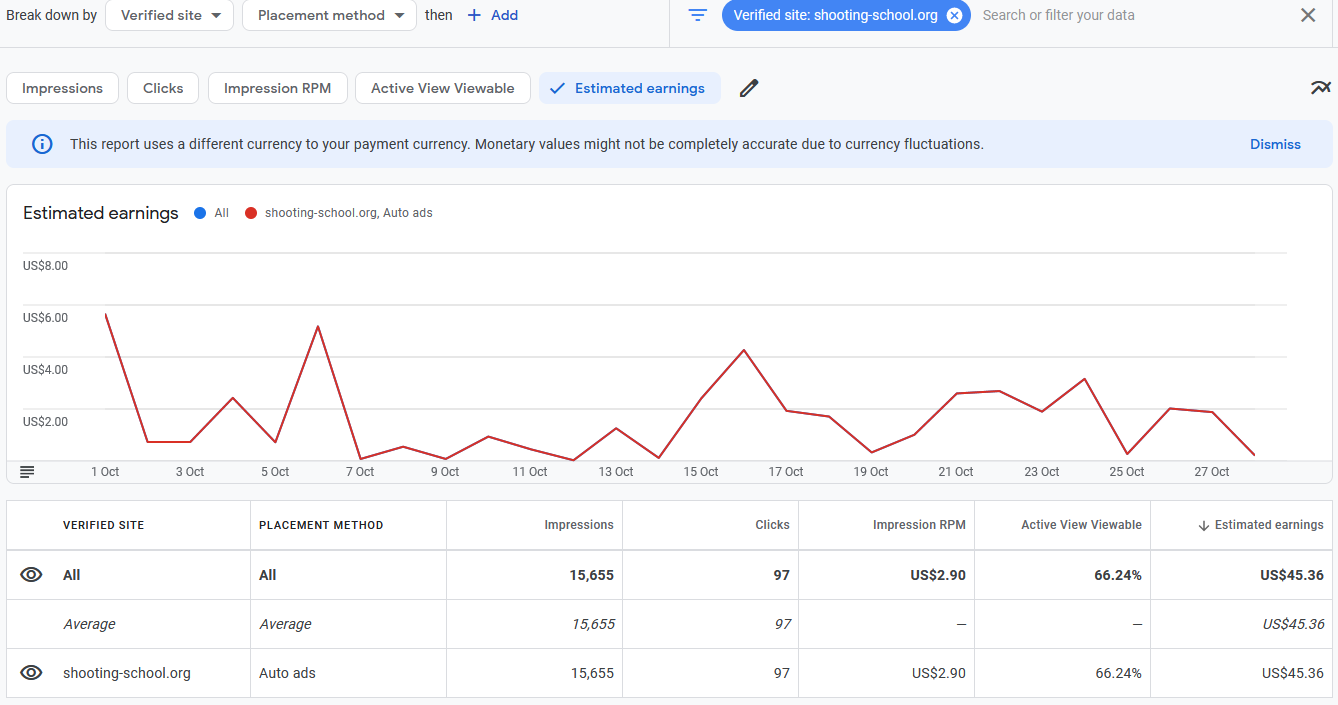Image resolution: width=1338 pixels, height=705 pixels.
Task: Click the chart peak at 16 Oct
Action: pos(743,350)
